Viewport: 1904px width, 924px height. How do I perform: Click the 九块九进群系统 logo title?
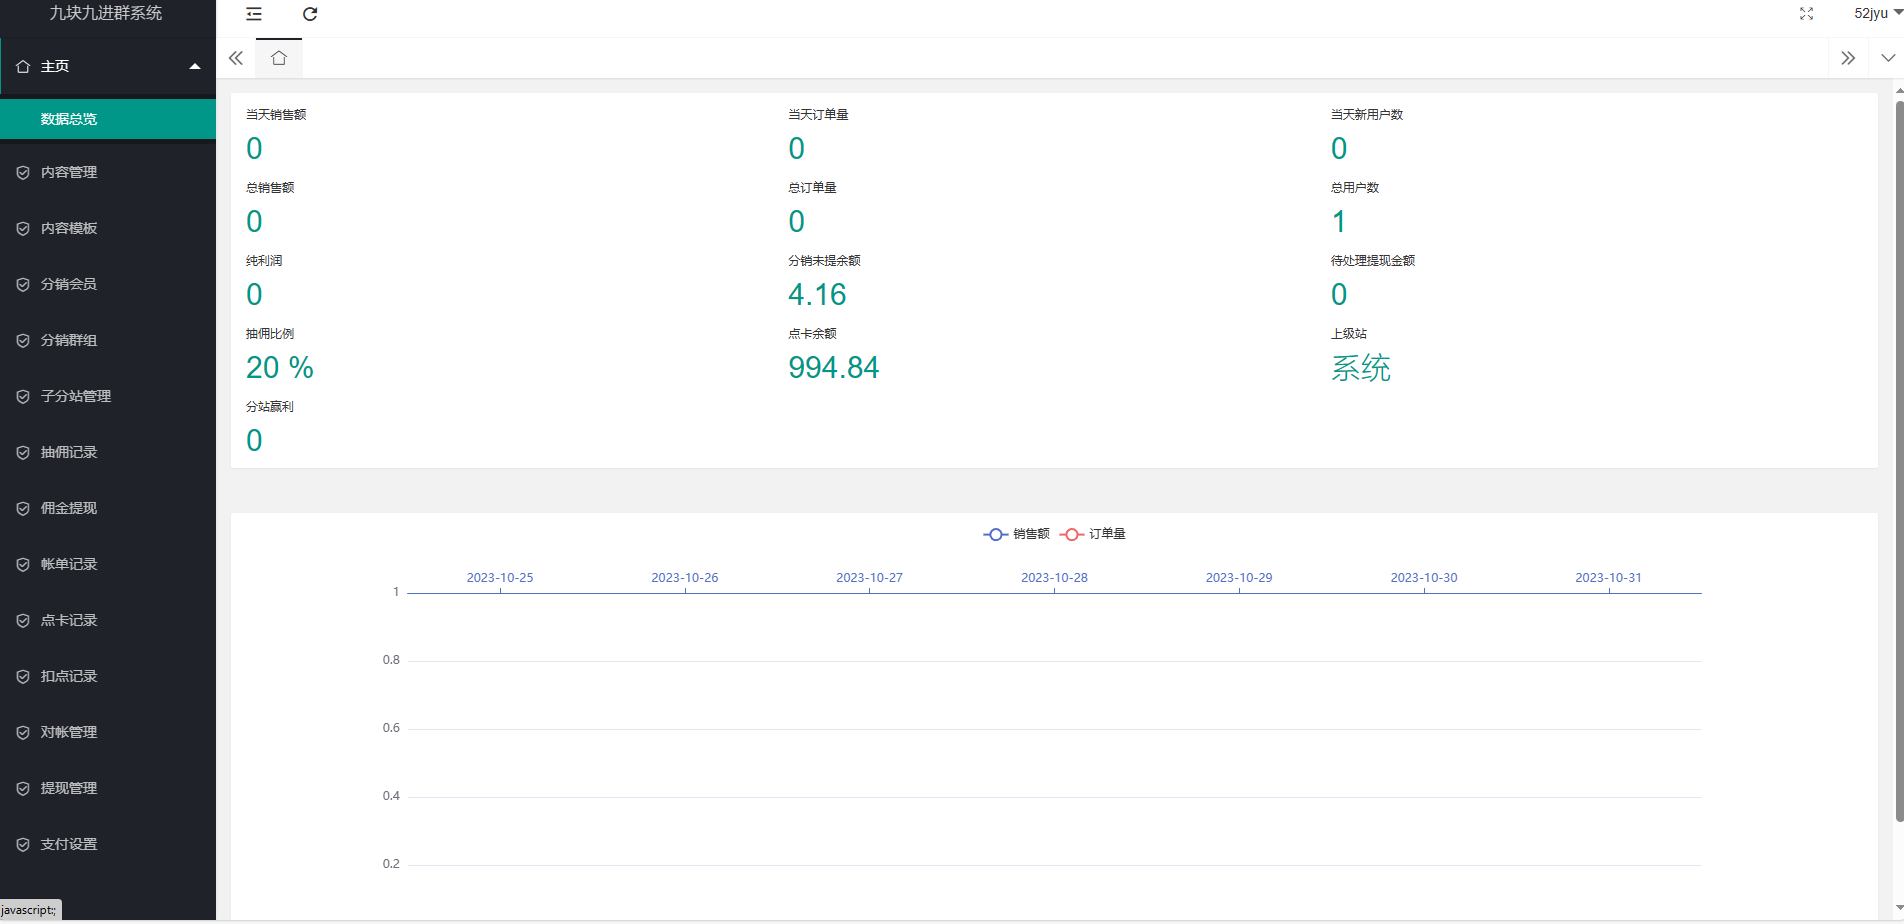pyautogui.click(x=106, y=13)
